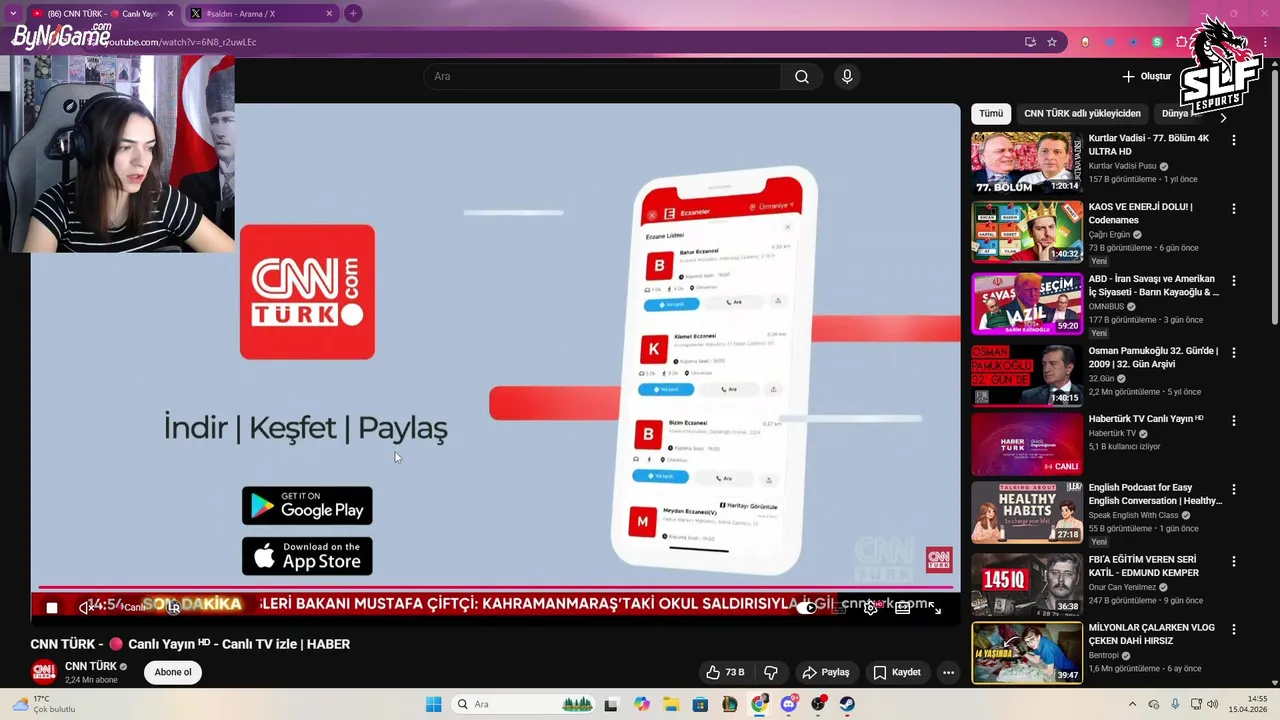Open Microsoft Store from taskbar
The width and height of the screenshot is (1280, 720).
[x=700, y=704]
